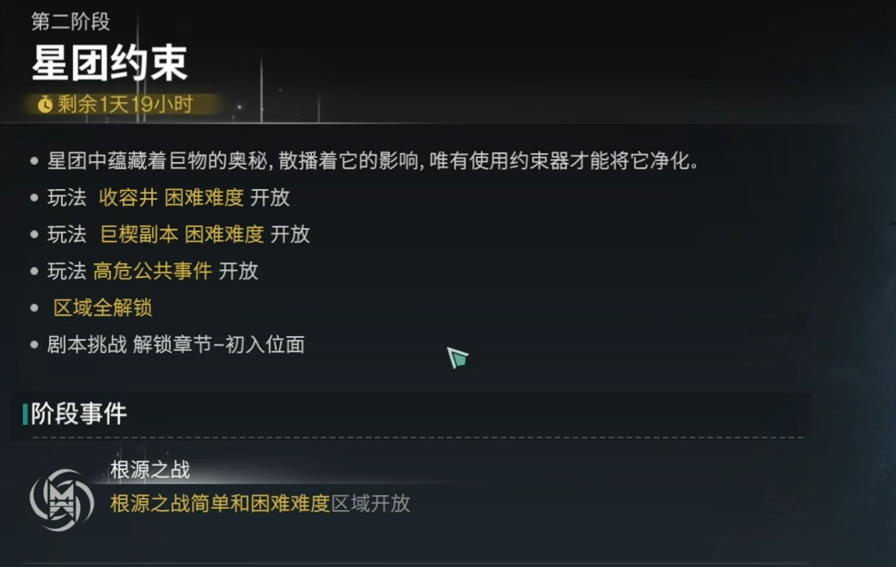This screenshot has height=567, width=896.
Task: Open the 高危公共事件 link
Action: [x=152, y=271]
